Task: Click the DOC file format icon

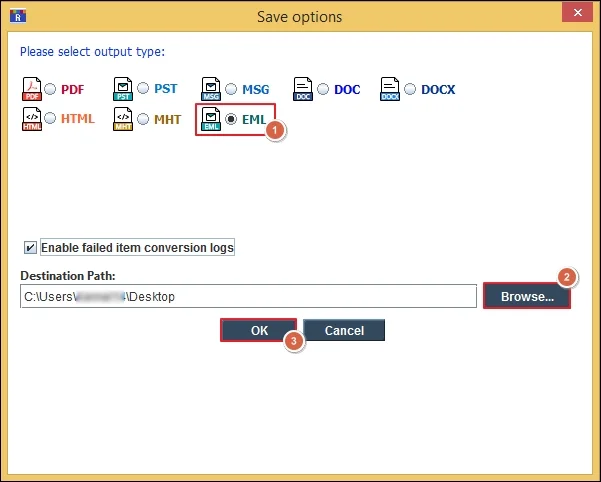Action: [x=303, y=89]
